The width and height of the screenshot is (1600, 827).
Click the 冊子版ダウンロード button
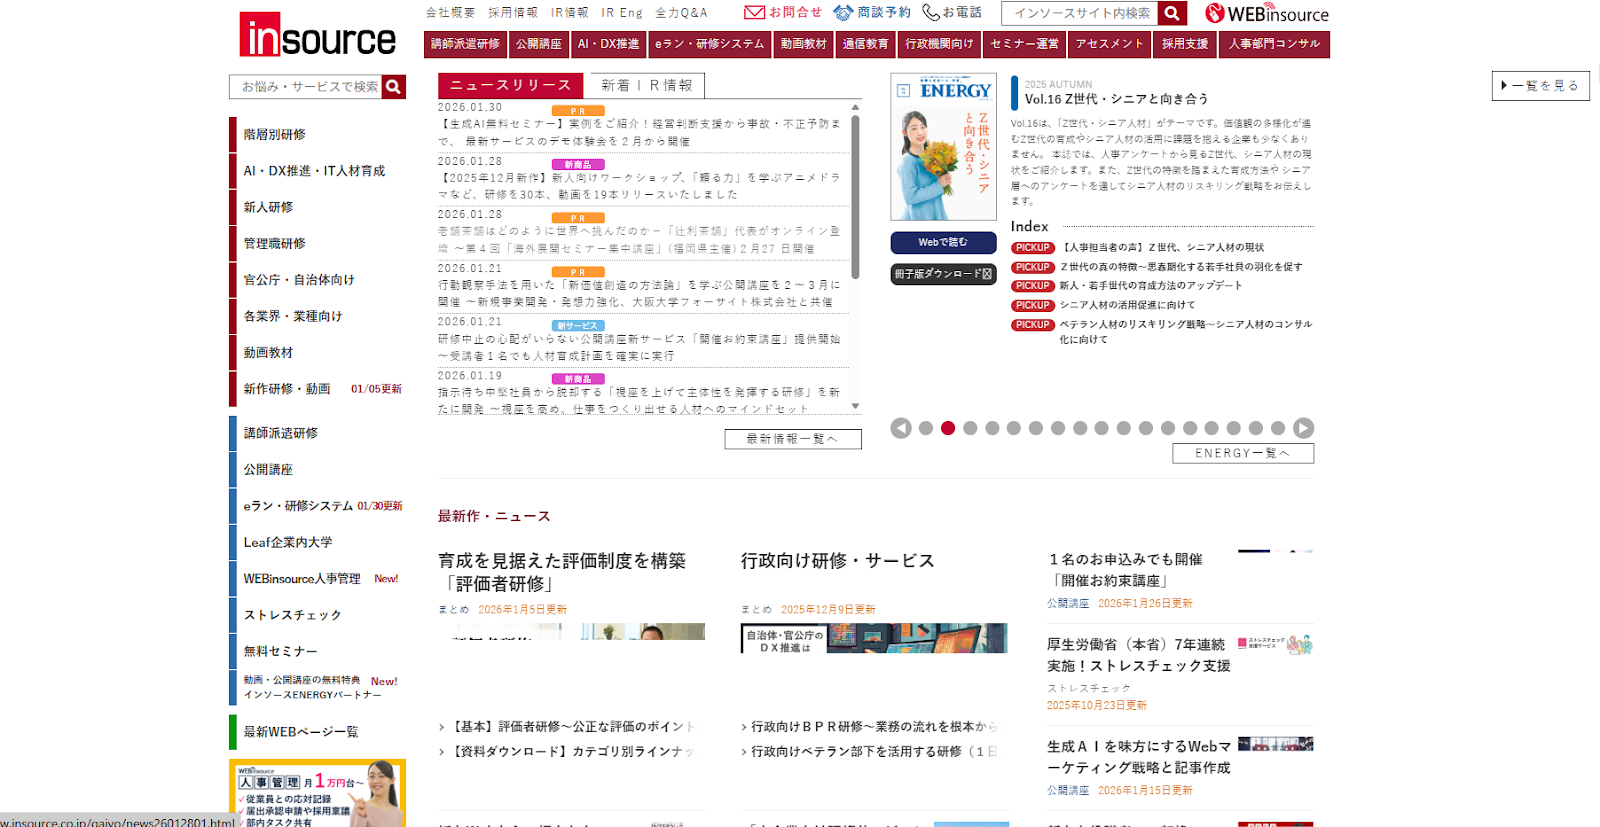point(943,273)
